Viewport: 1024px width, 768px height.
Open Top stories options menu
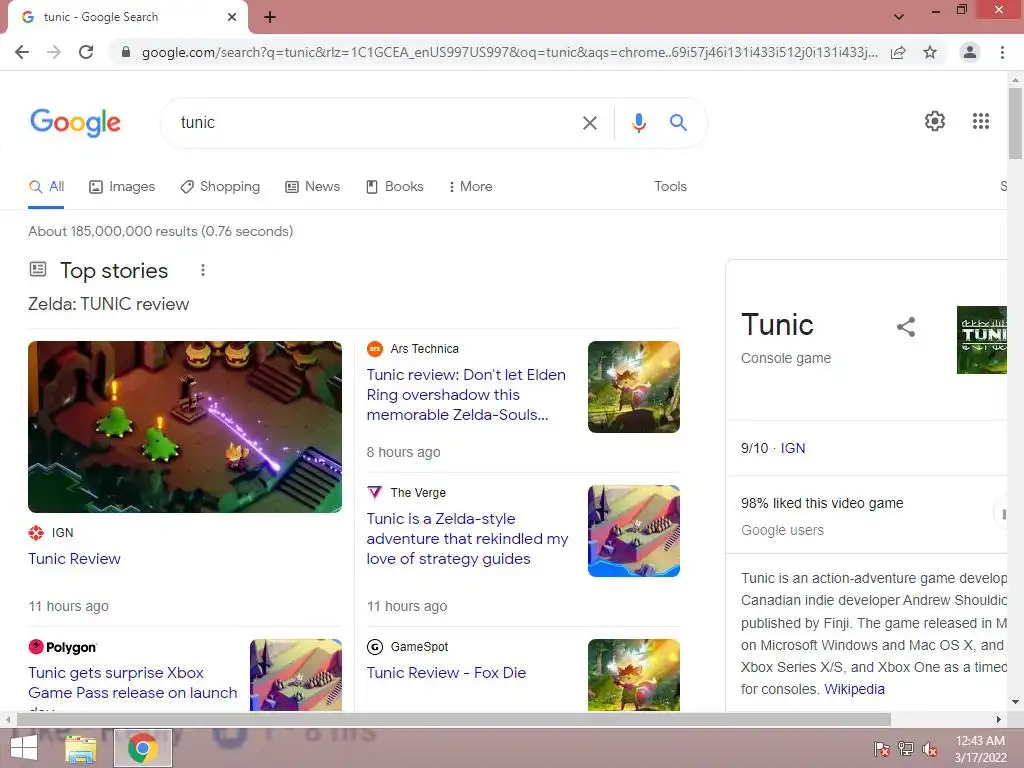[x=203, y=270]
